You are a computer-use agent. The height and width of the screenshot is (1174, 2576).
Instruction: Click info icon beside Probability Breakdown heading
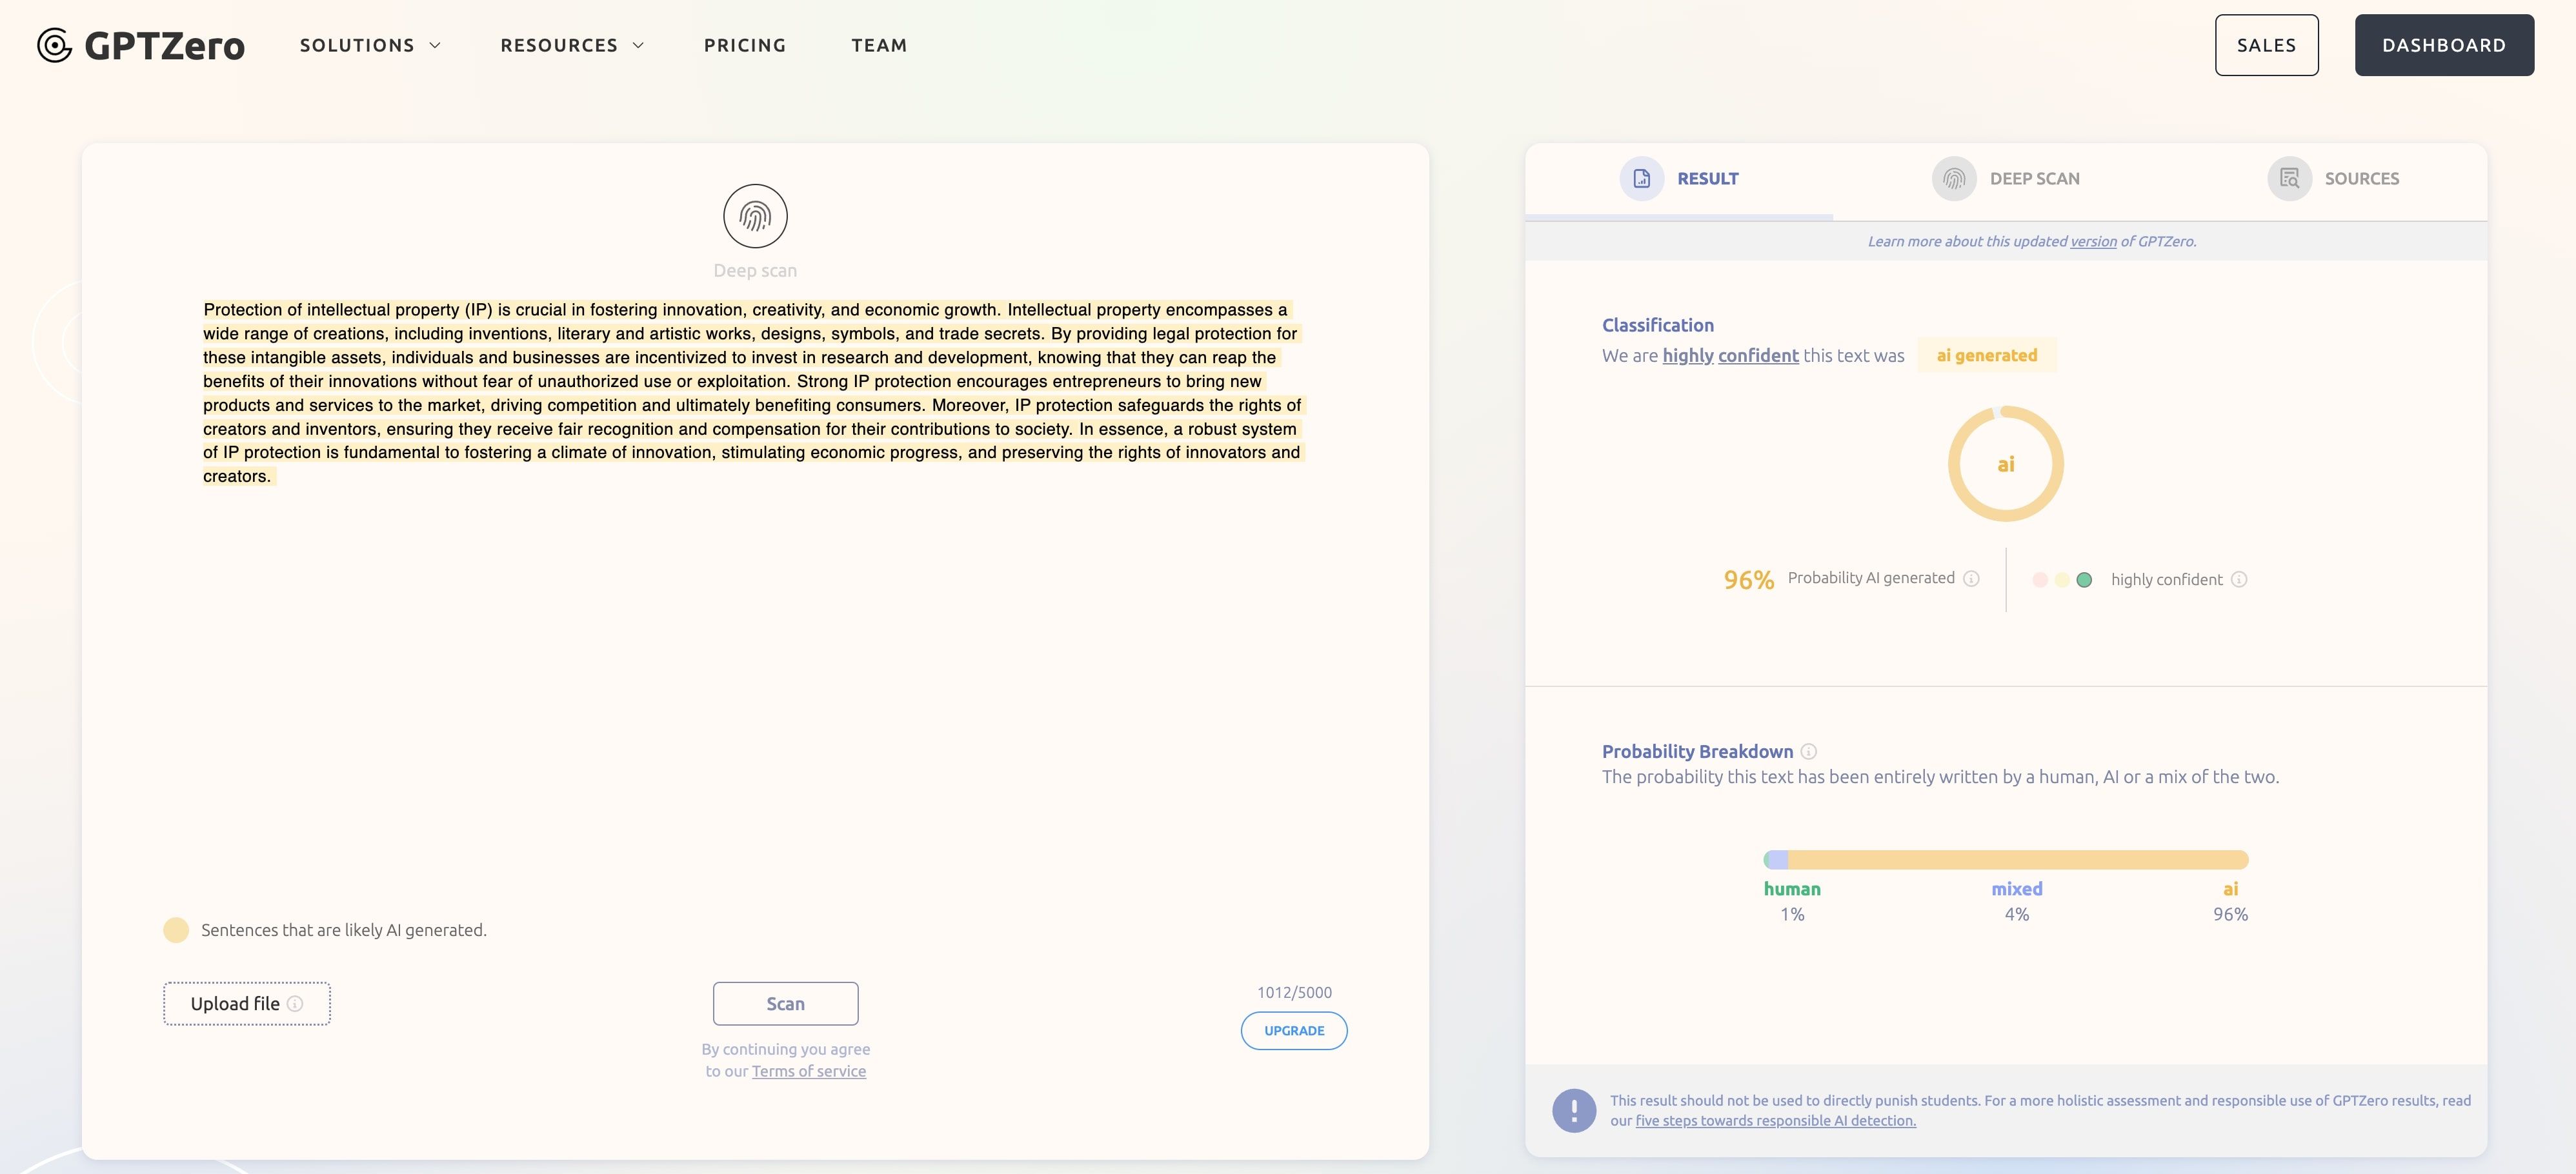click(1808, 752)
